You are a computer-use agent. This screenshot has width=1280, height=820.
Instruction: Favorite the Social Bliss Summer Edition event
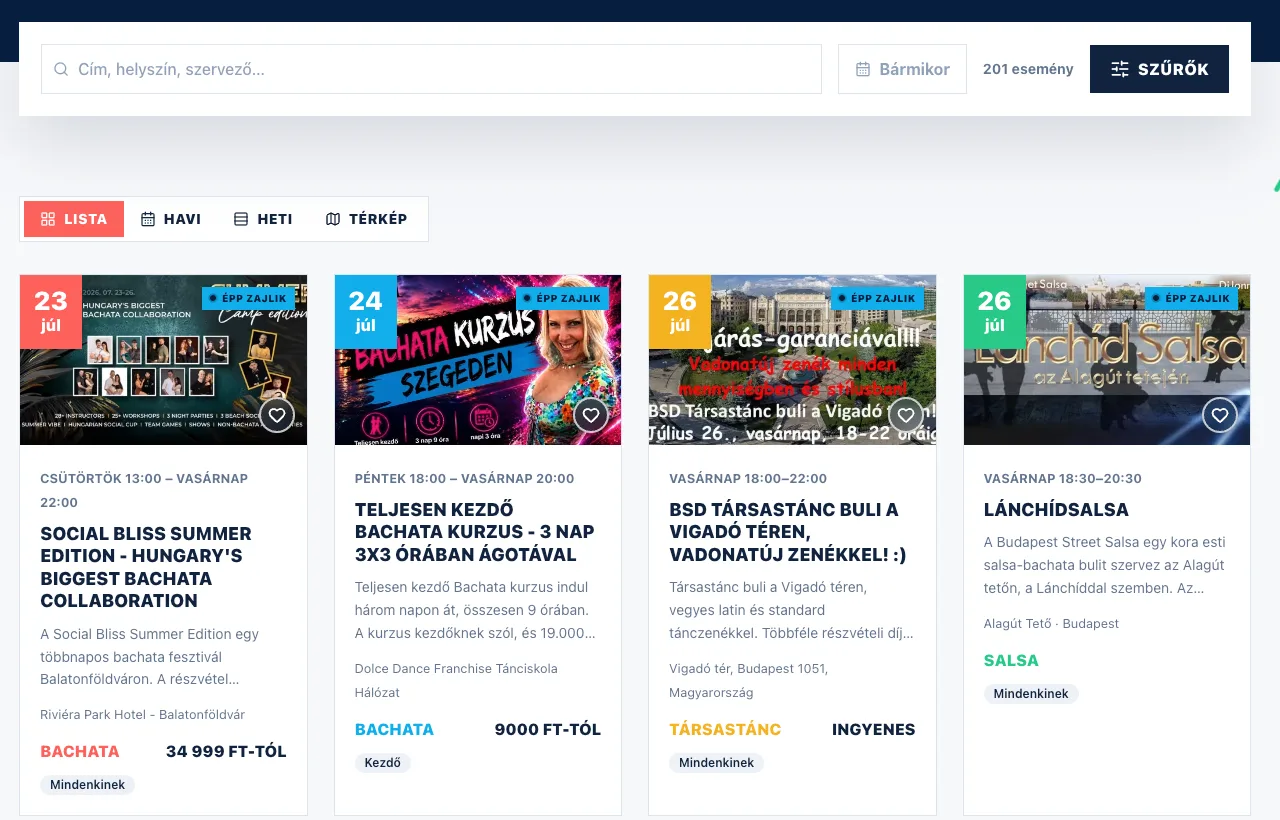(277, 415)
